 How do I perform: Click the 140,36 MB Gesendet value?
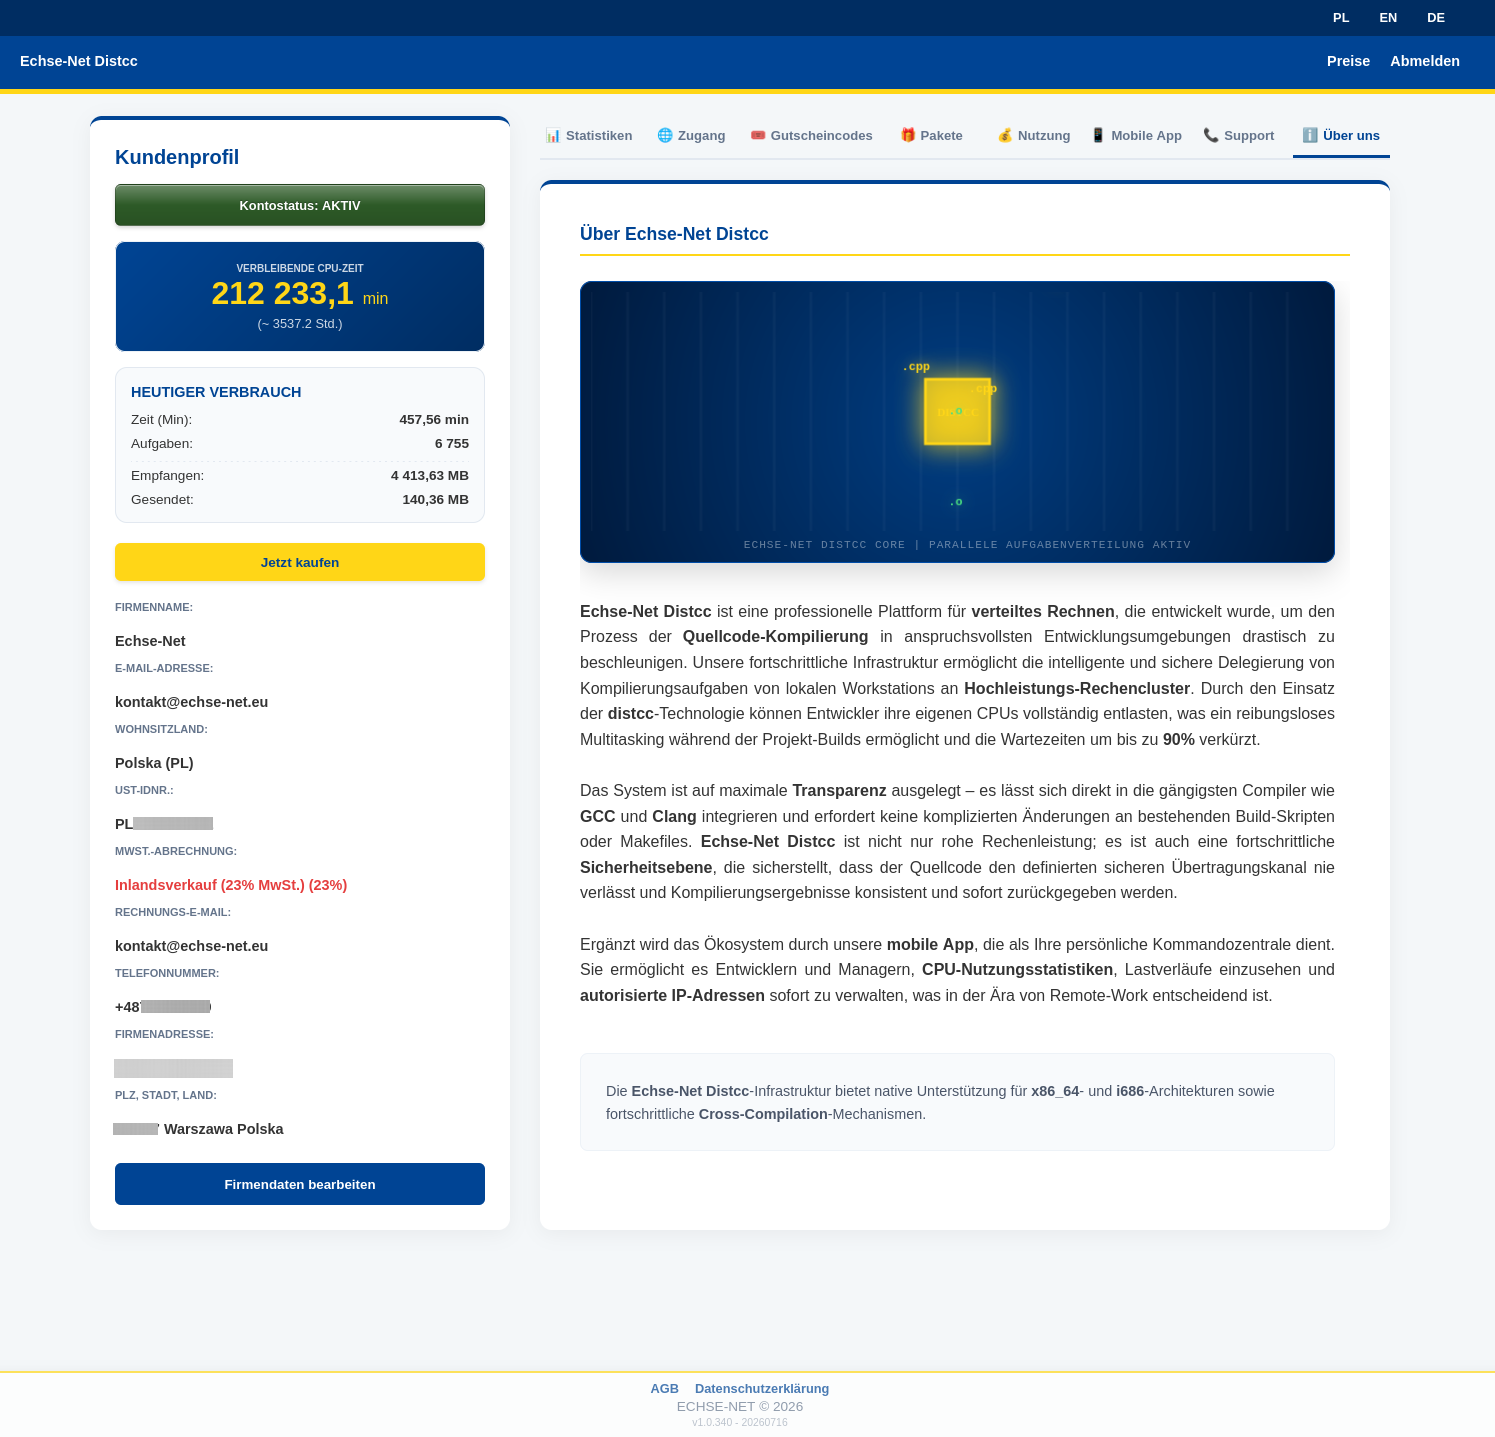click(436, 500)
